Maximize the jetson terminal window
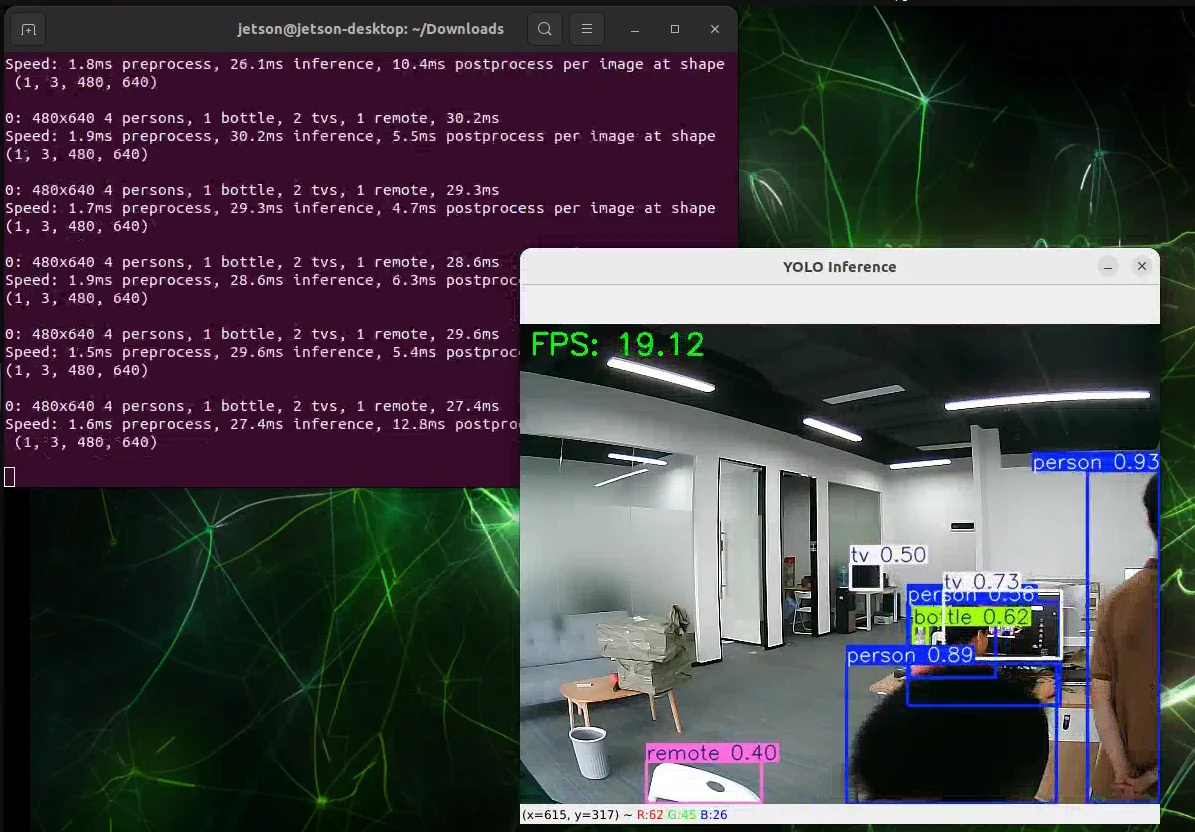The image size is (1195, 832). pyautogui.click(x=674, y=29)
